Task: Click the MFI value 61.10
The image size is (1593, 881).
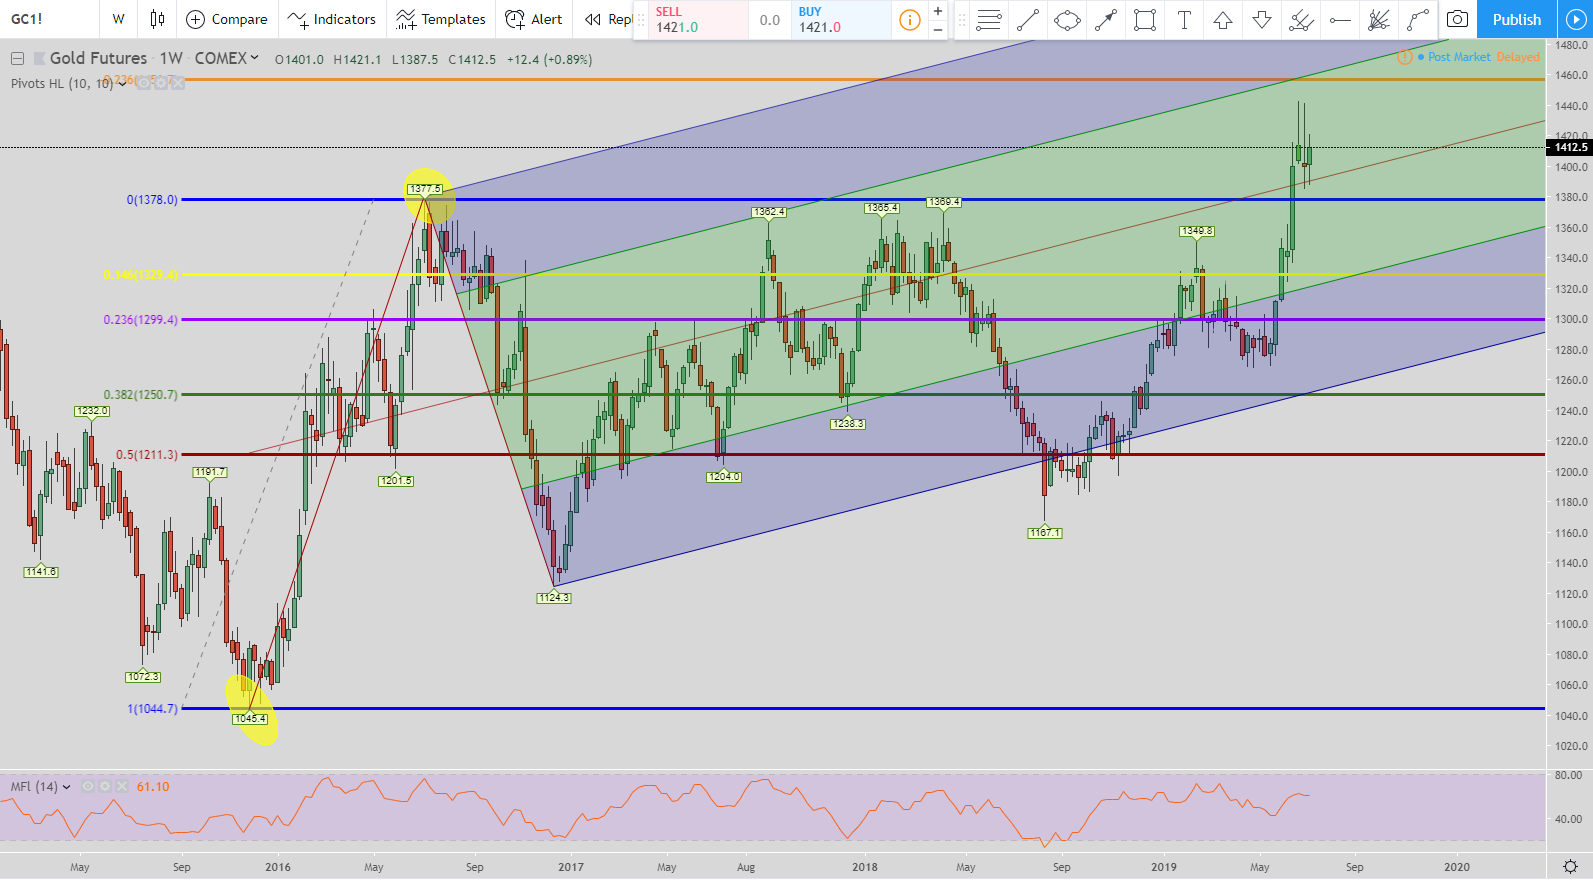Action: 153,787
